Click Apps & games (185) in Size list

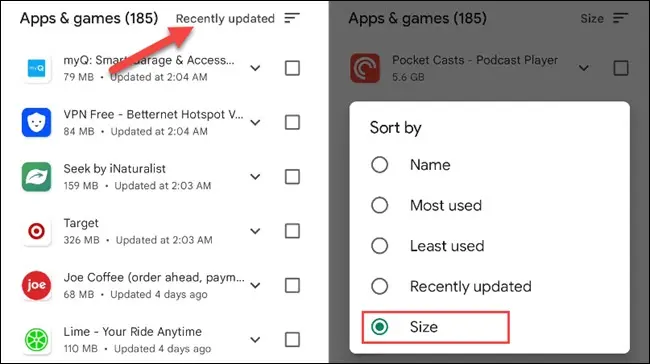[x=417, y=18]
